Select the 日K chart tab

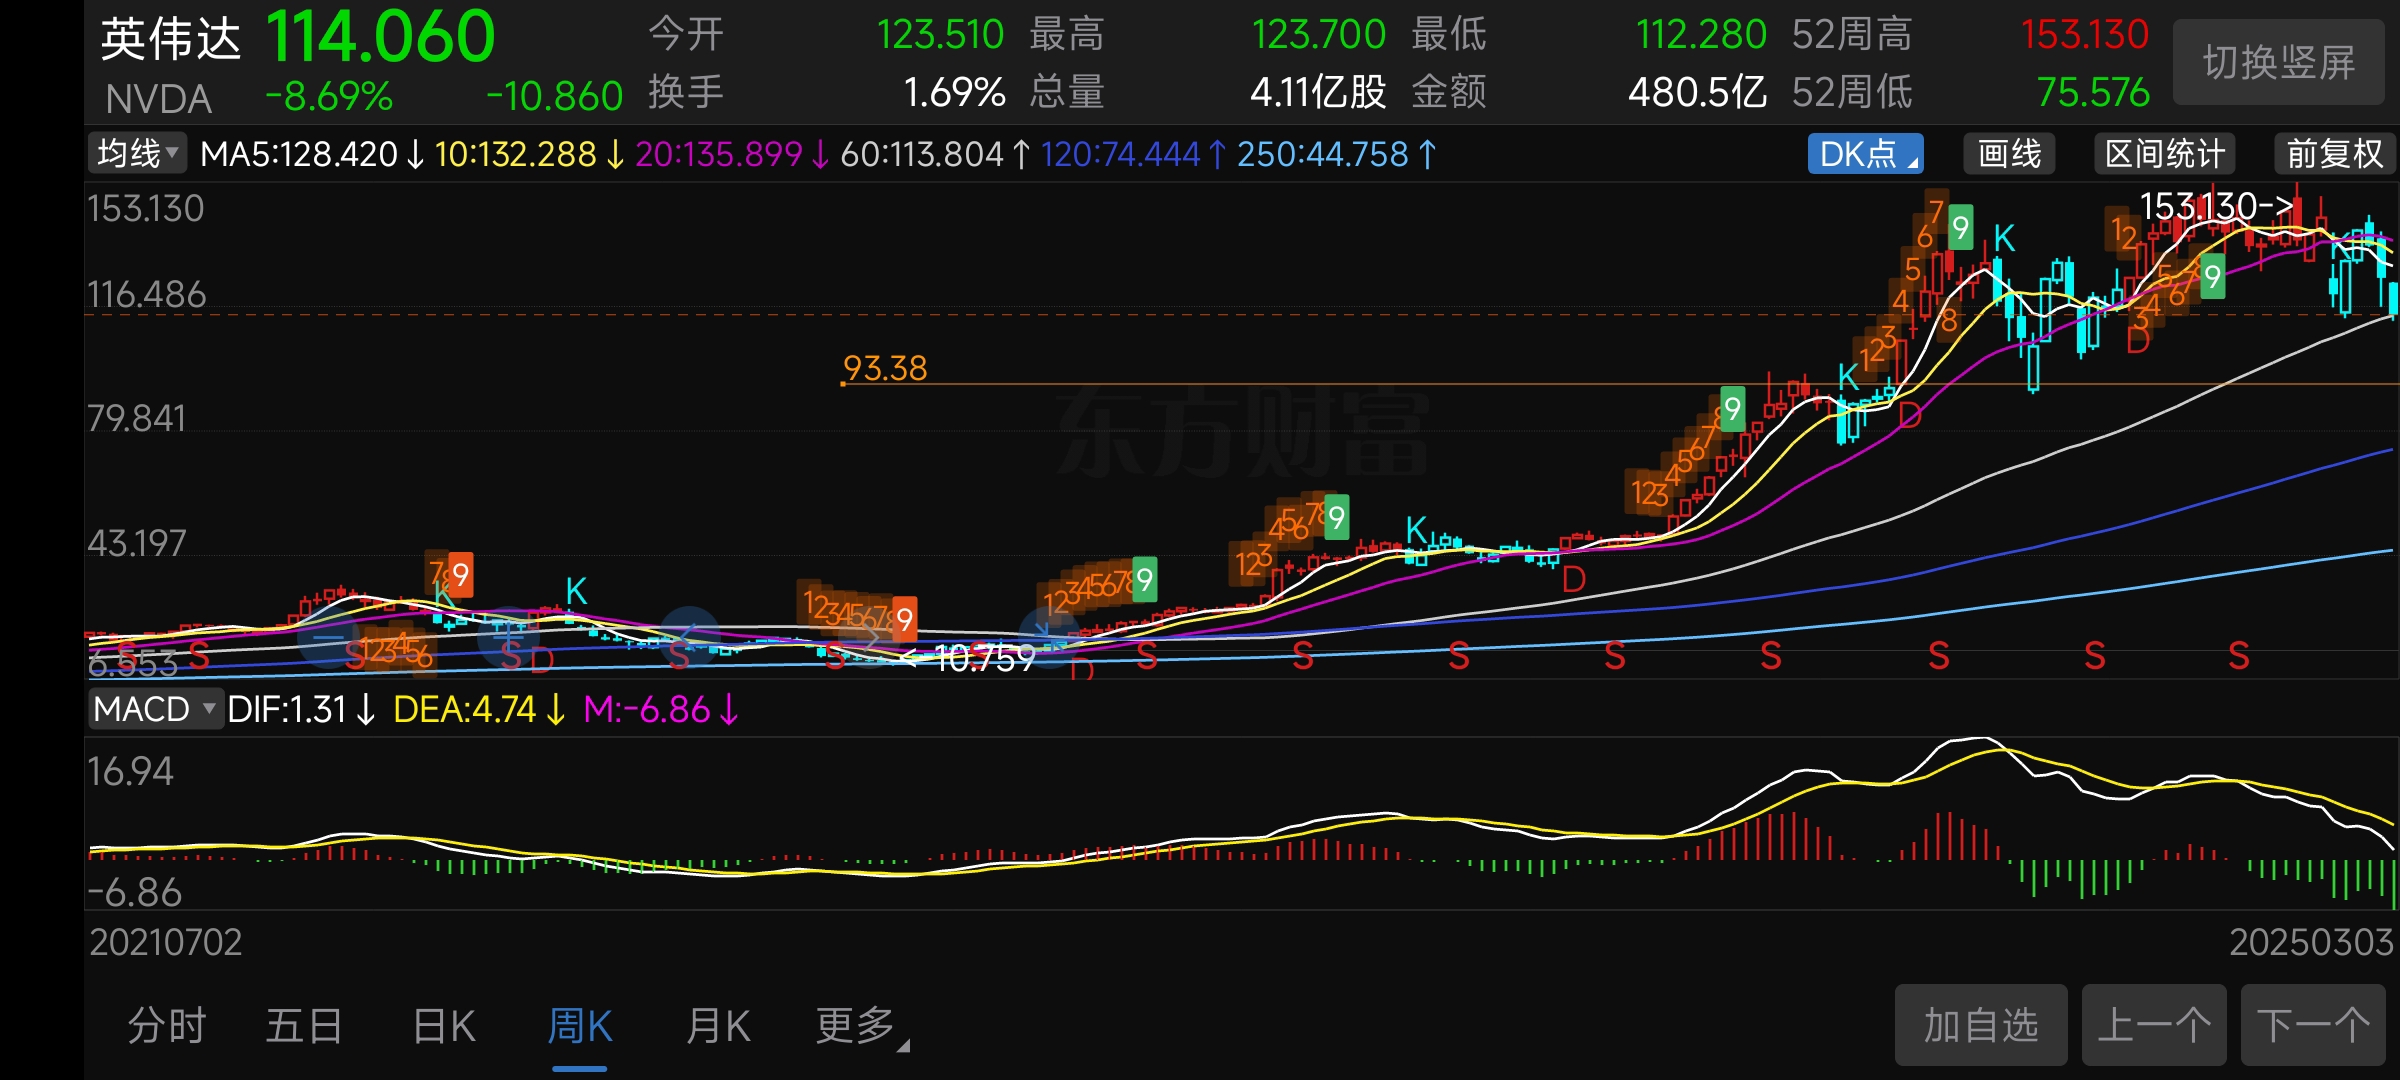point(444,1026)
